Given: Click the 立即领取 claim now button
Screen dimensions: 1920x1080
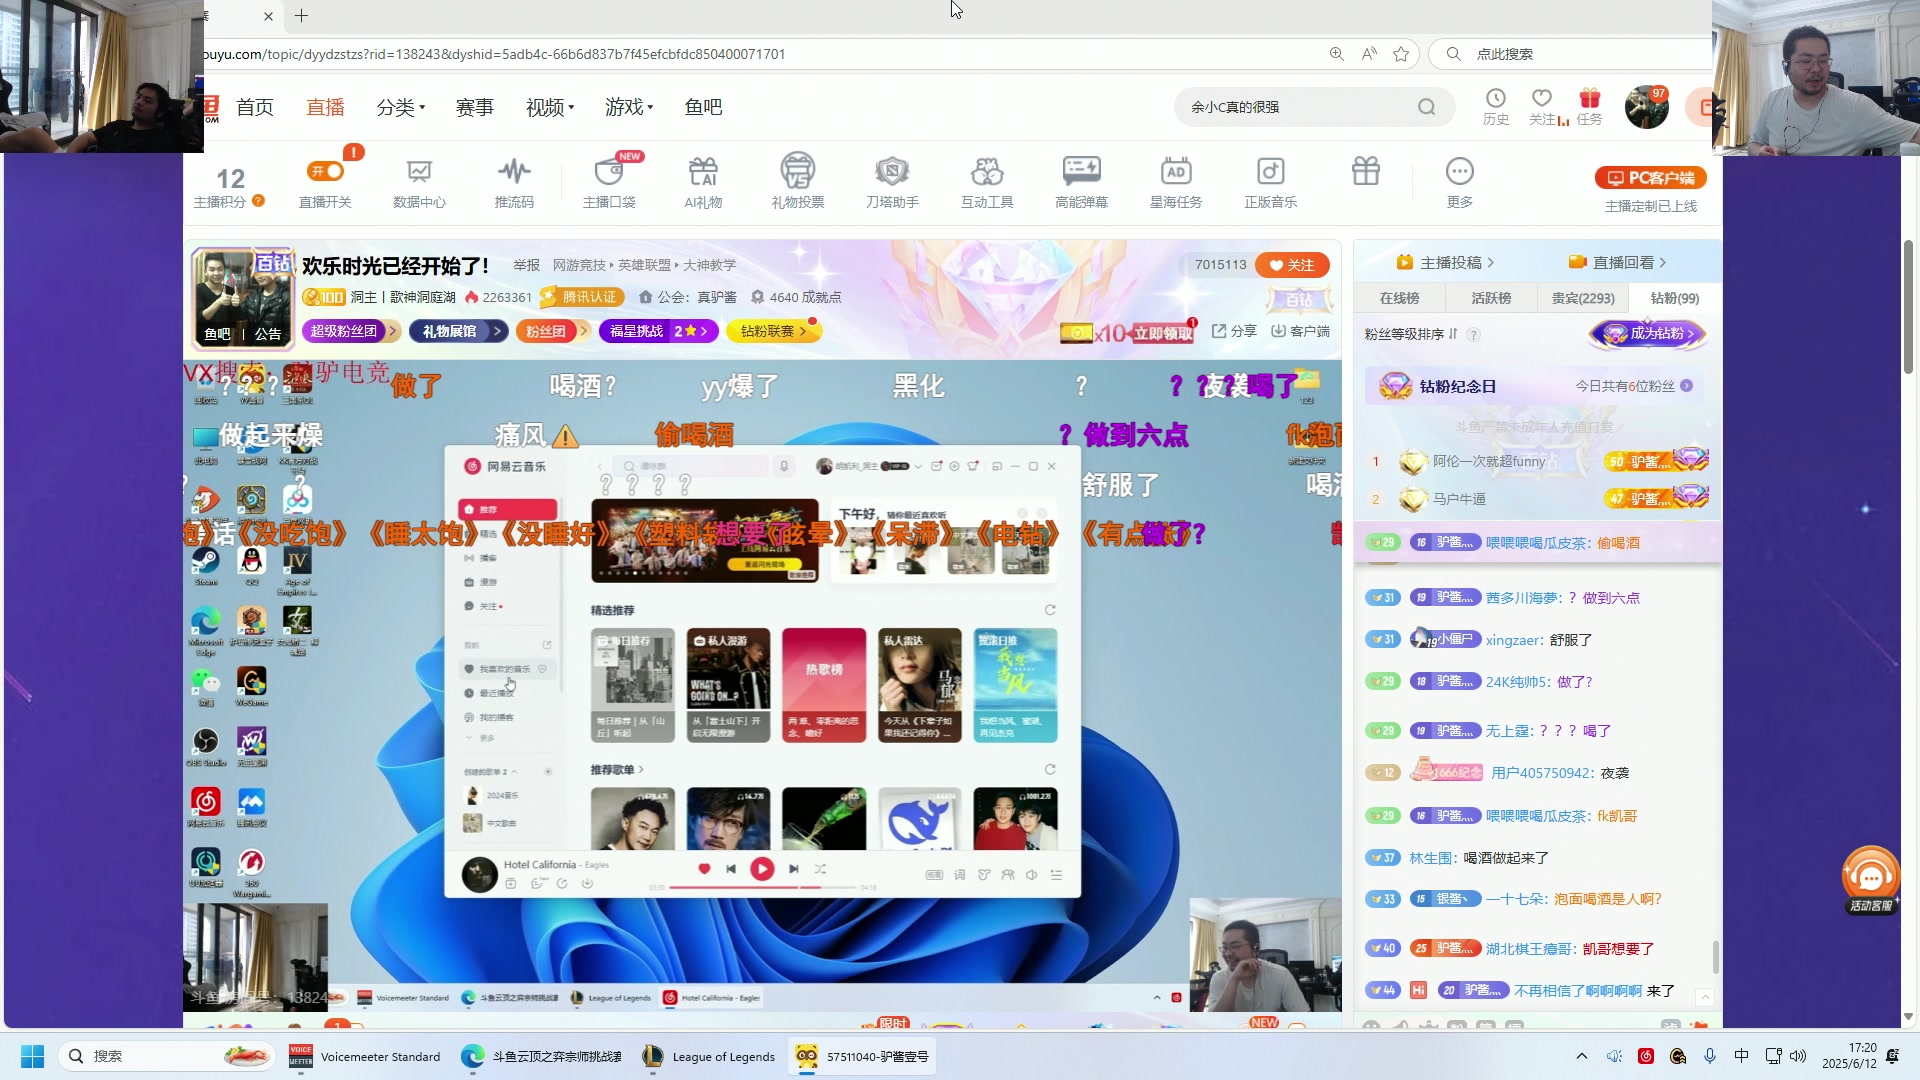Looking at the screenshot, I should (1163, 334).
